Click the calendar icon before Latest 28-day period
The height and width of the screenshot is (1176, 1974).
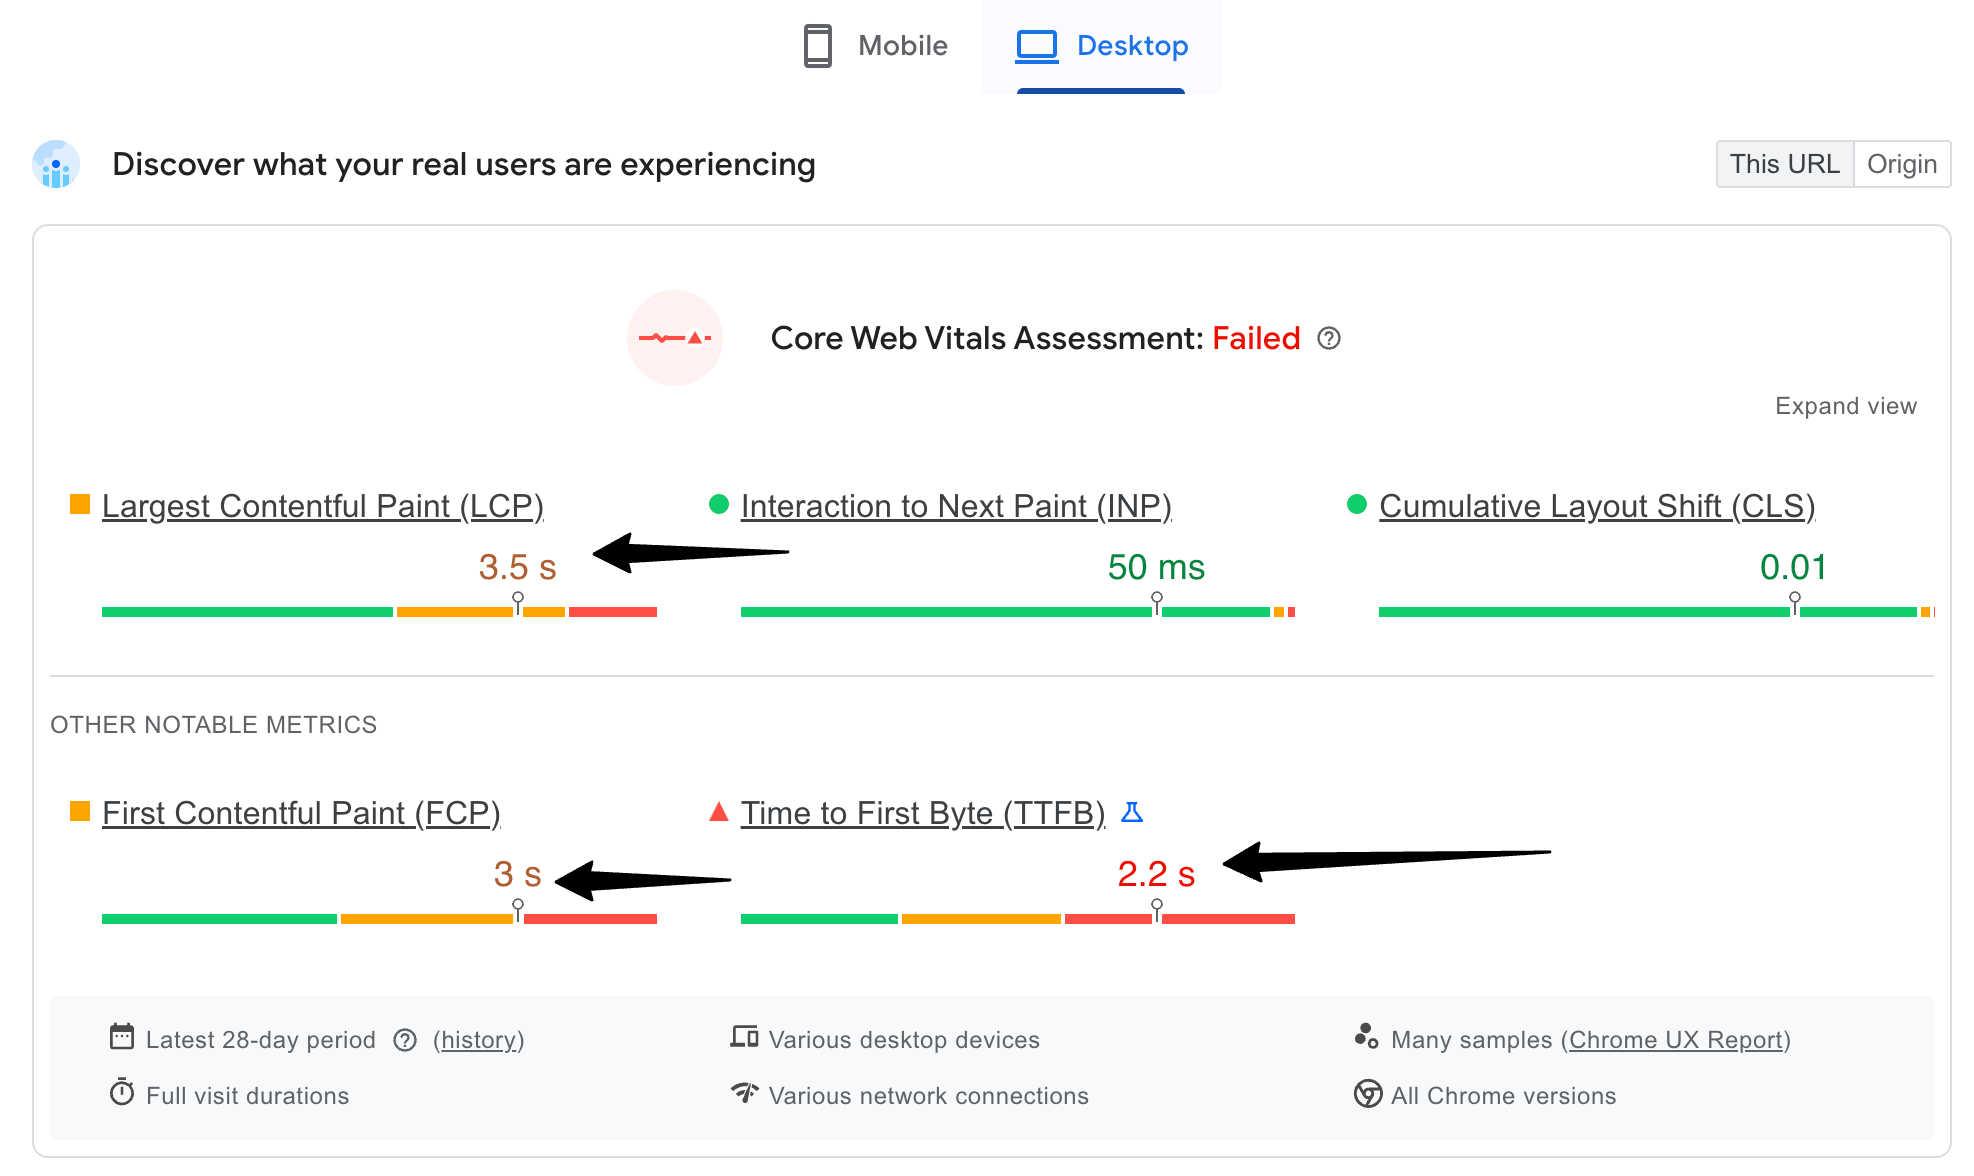[x=121, y=1037]
